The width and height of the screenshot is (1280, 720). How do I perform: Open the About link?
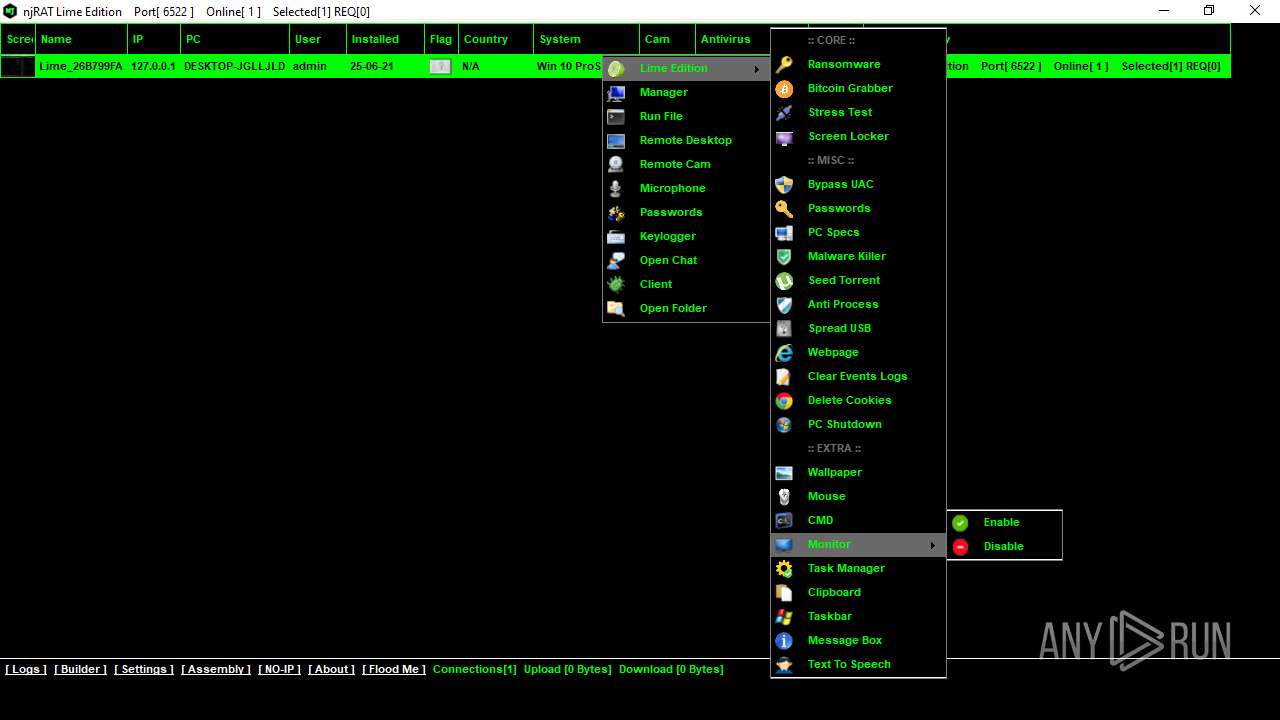tap(331, 669)
